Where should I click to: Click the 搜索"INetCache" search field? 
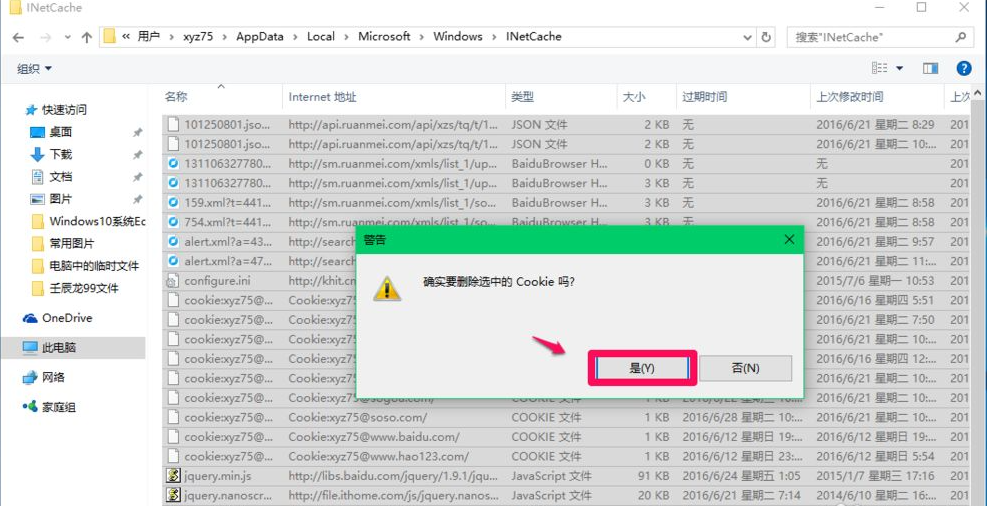click(870, 37)
